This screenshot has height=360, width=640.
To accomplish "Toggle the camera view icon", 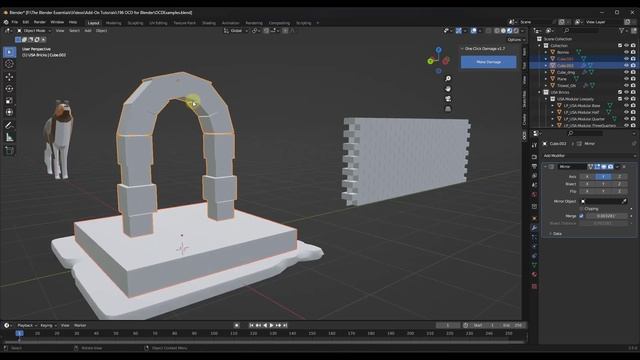I will [x=448, y=99].
